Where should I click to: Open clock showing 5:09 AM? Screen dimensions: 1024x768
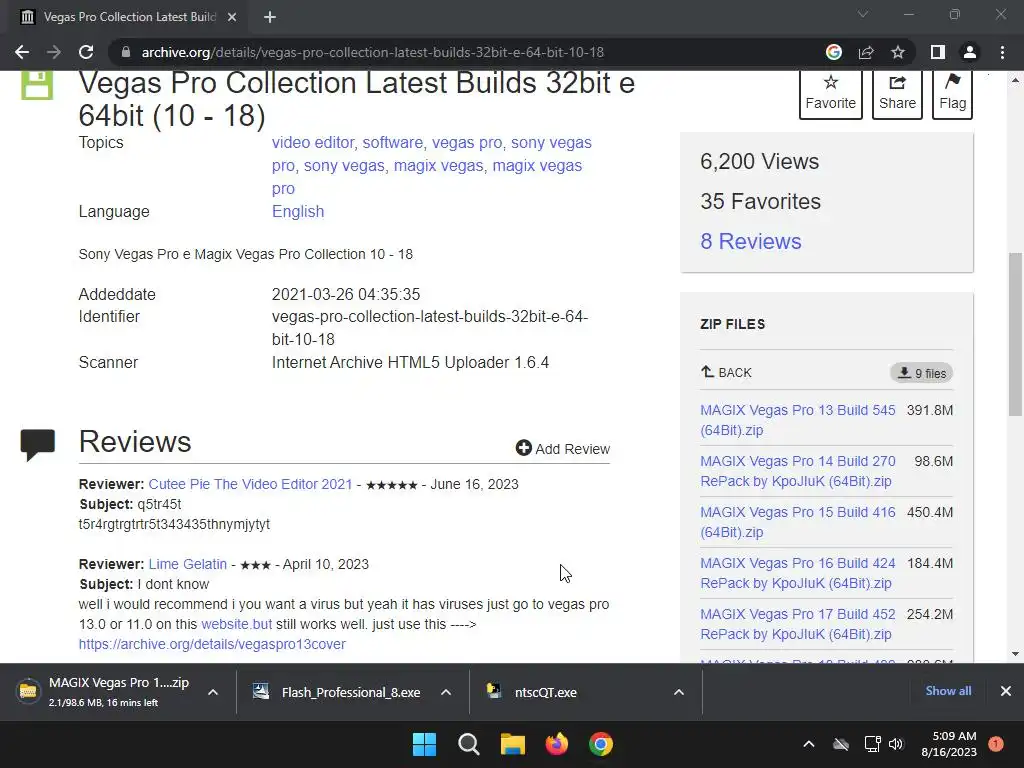(x=949, y=744)
